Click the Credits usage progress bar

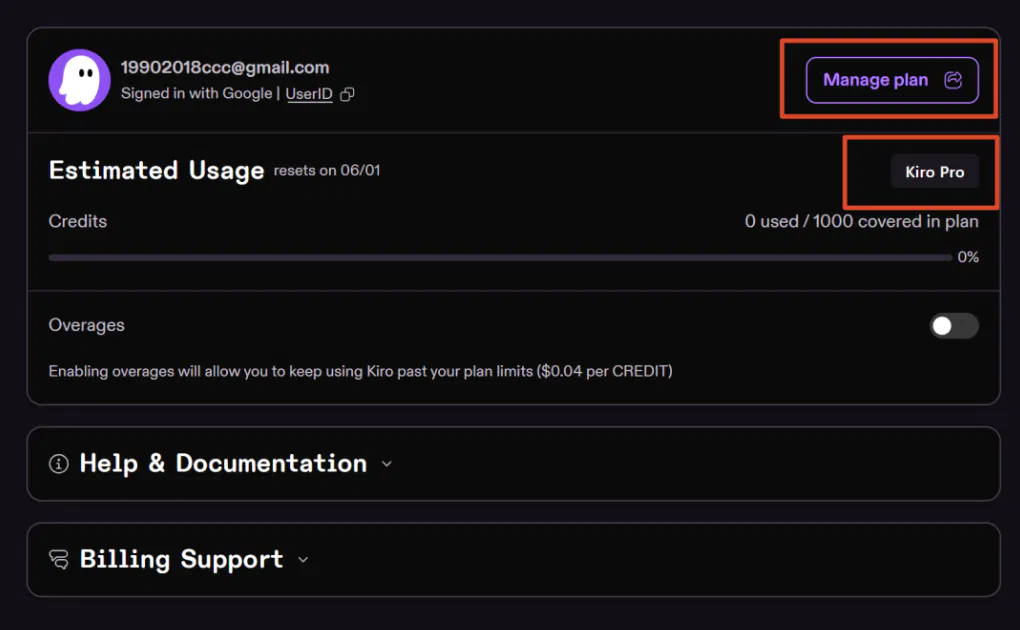(500, 258)
